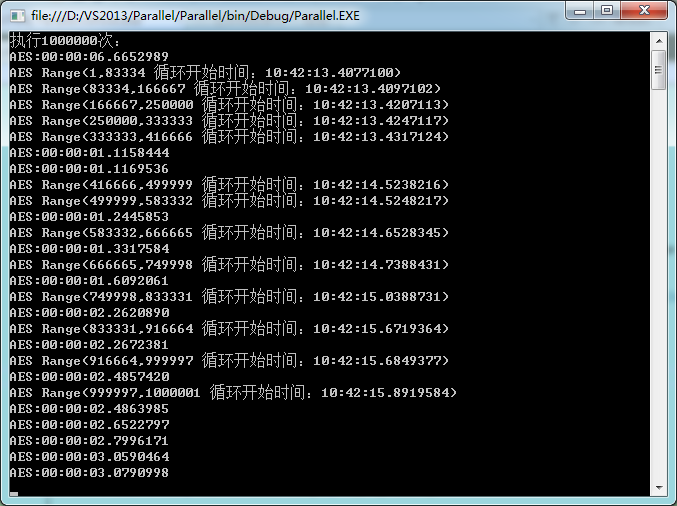Select the line AES Range(250000,333333

[229, 120]
